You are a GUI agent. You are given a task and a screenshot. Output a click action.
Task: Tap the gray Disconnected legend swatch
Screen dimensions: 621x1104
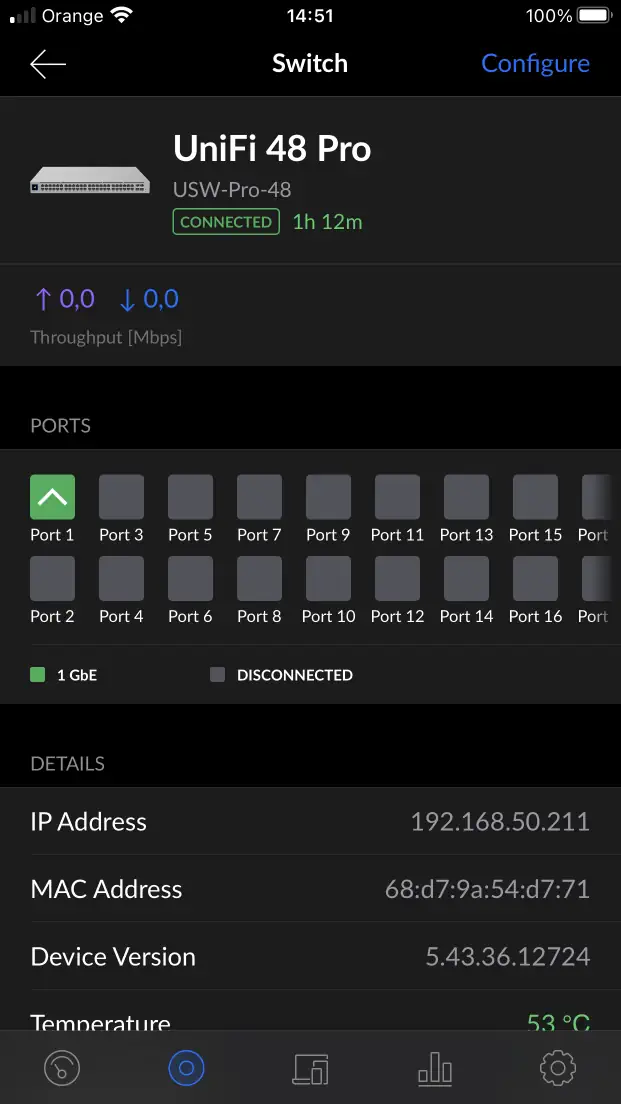click(x=218, y=675)
